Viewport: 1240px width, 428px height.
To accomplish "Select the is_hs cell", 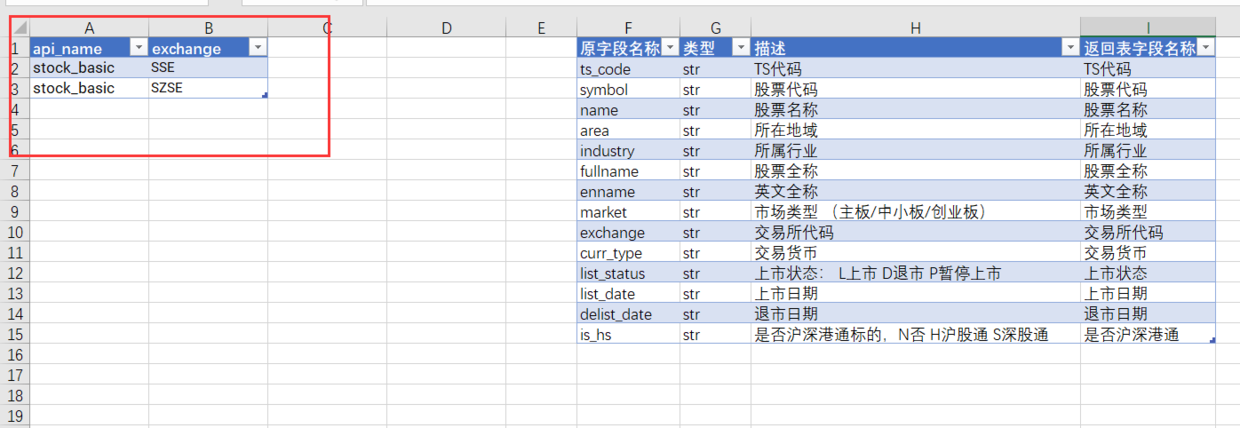I will click(628, 334).
